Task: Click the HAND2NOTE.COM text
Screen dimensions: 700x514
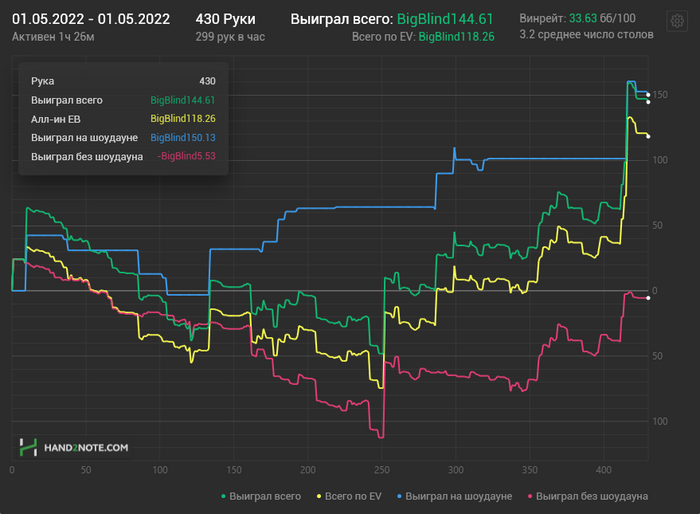Action: pyautogui.click(x=86, y=448)
